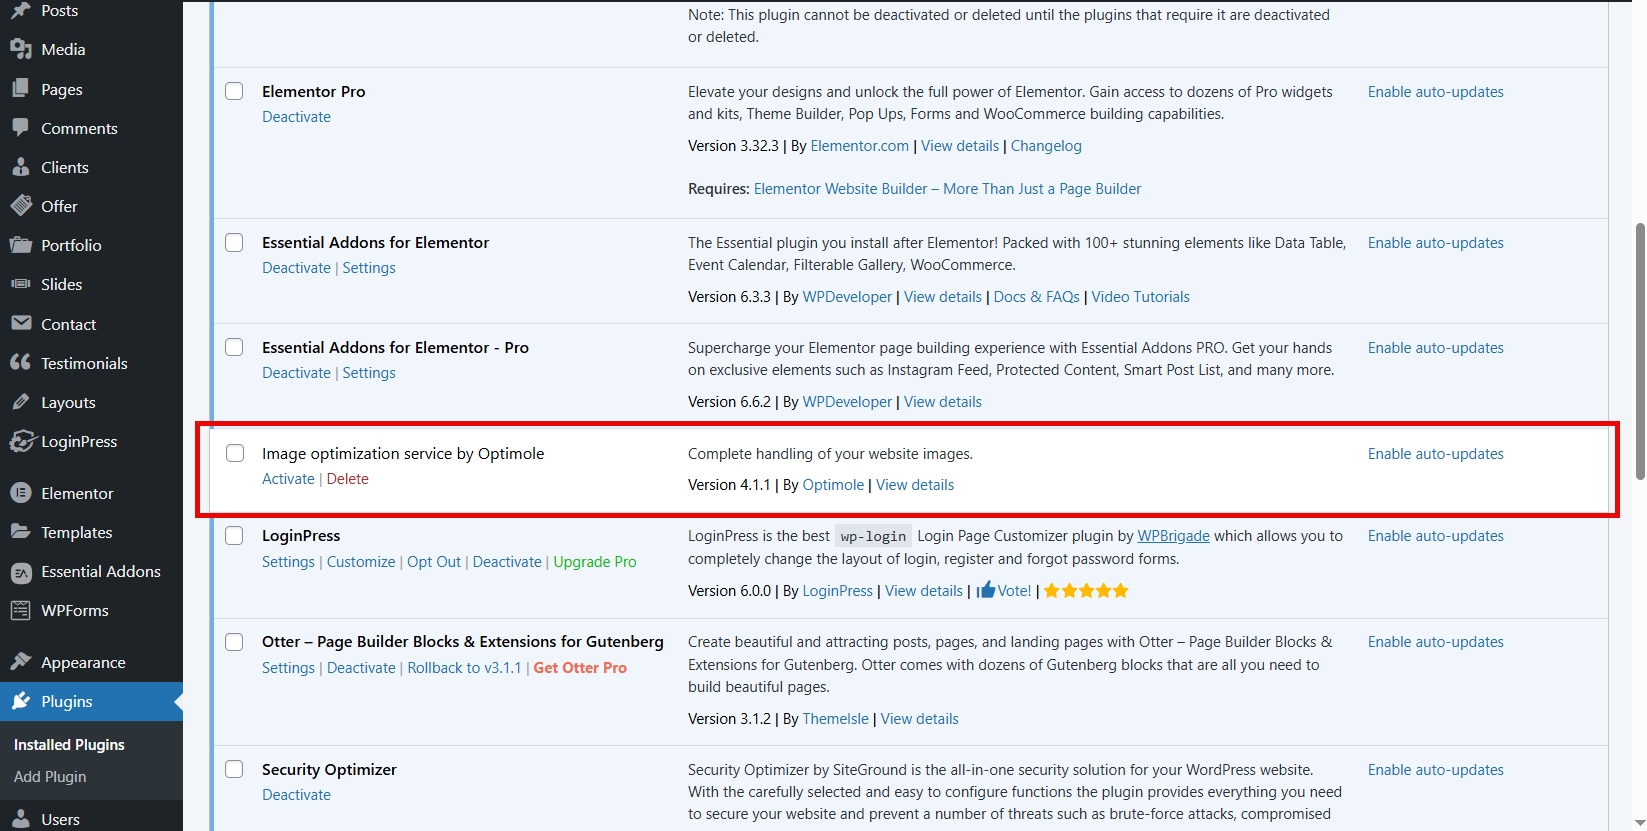The image size is (1647, 831).
Task: Open the Appearance menu
Action: (x=83, y=662)
